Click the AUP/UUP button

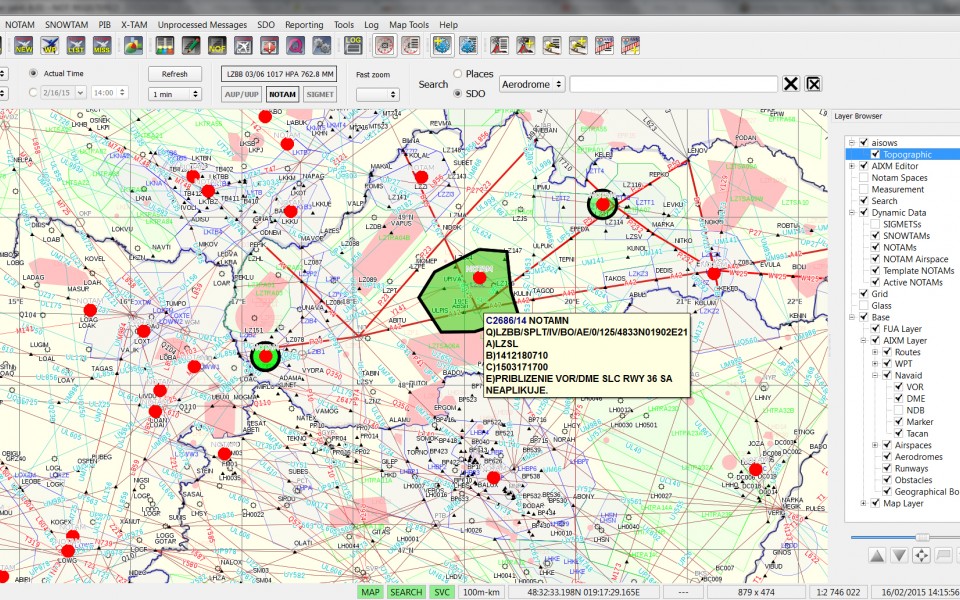click(241, 94)
